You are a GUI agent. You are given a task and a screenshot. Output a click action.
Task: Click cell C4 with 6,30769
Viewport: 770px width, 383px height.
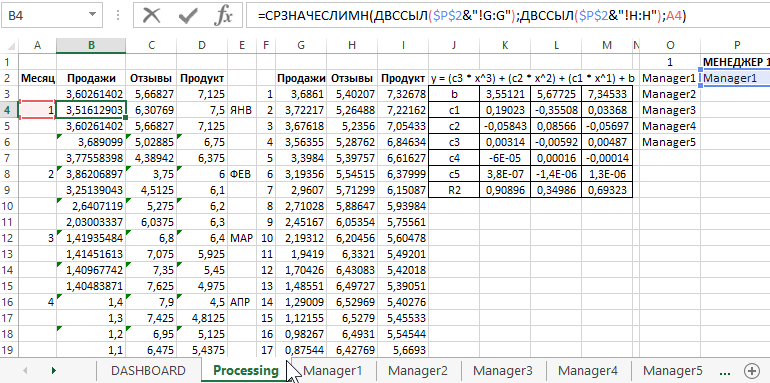pyautogui.click(x=151, y=110)
